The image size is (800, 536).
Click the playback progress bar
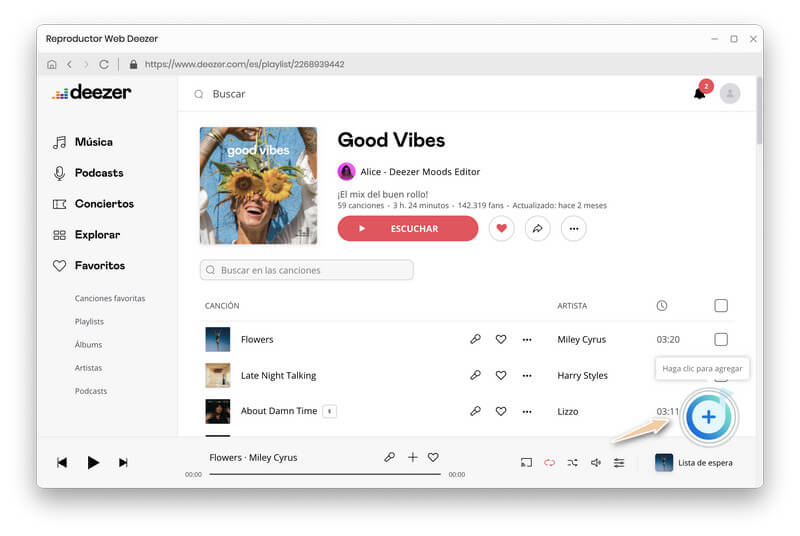pyautogui.click(x=325, y=474)
